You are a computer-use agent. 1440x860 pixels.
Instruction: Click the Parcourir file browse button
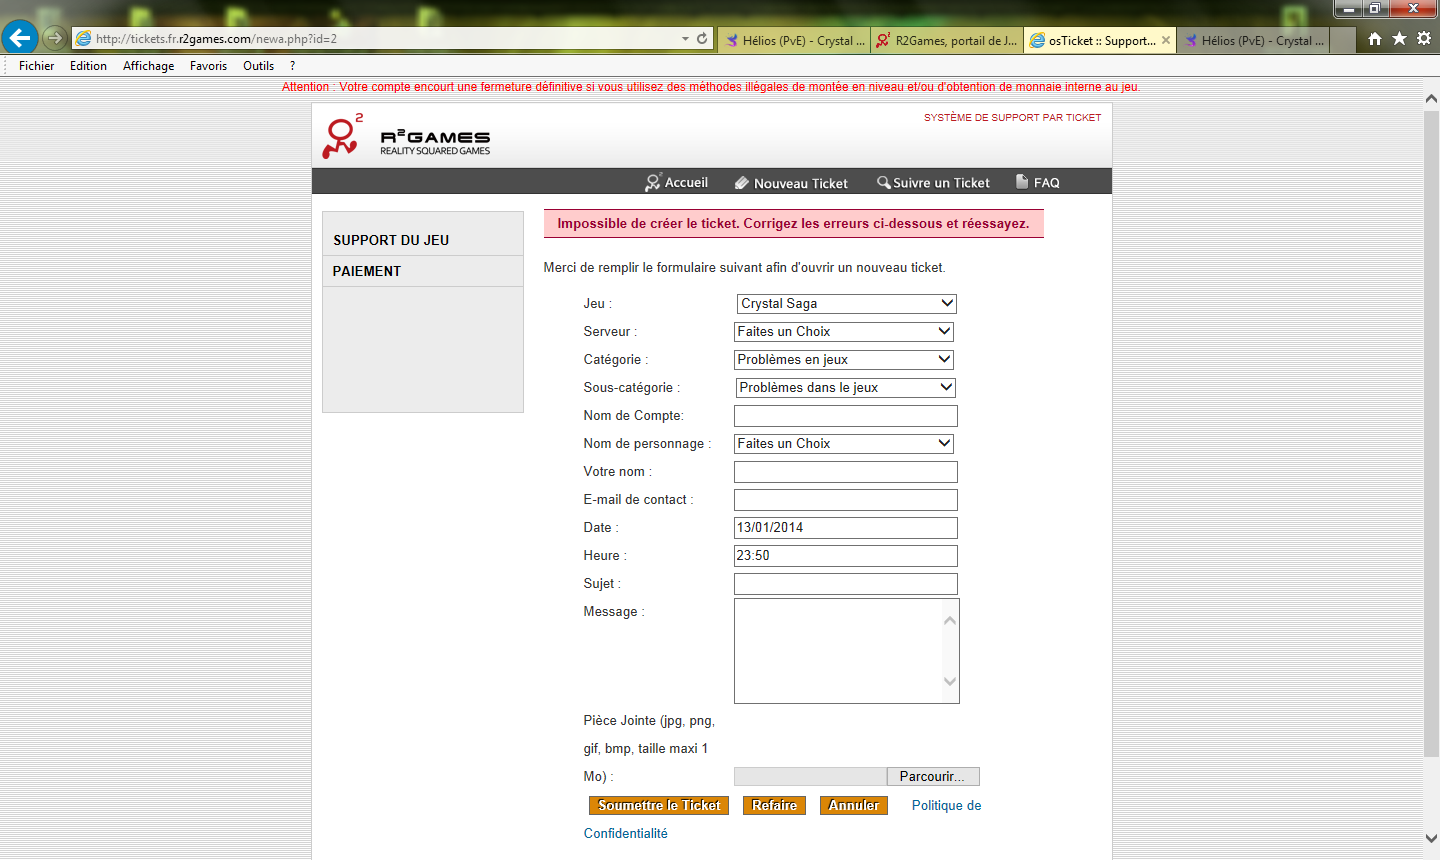932,777
